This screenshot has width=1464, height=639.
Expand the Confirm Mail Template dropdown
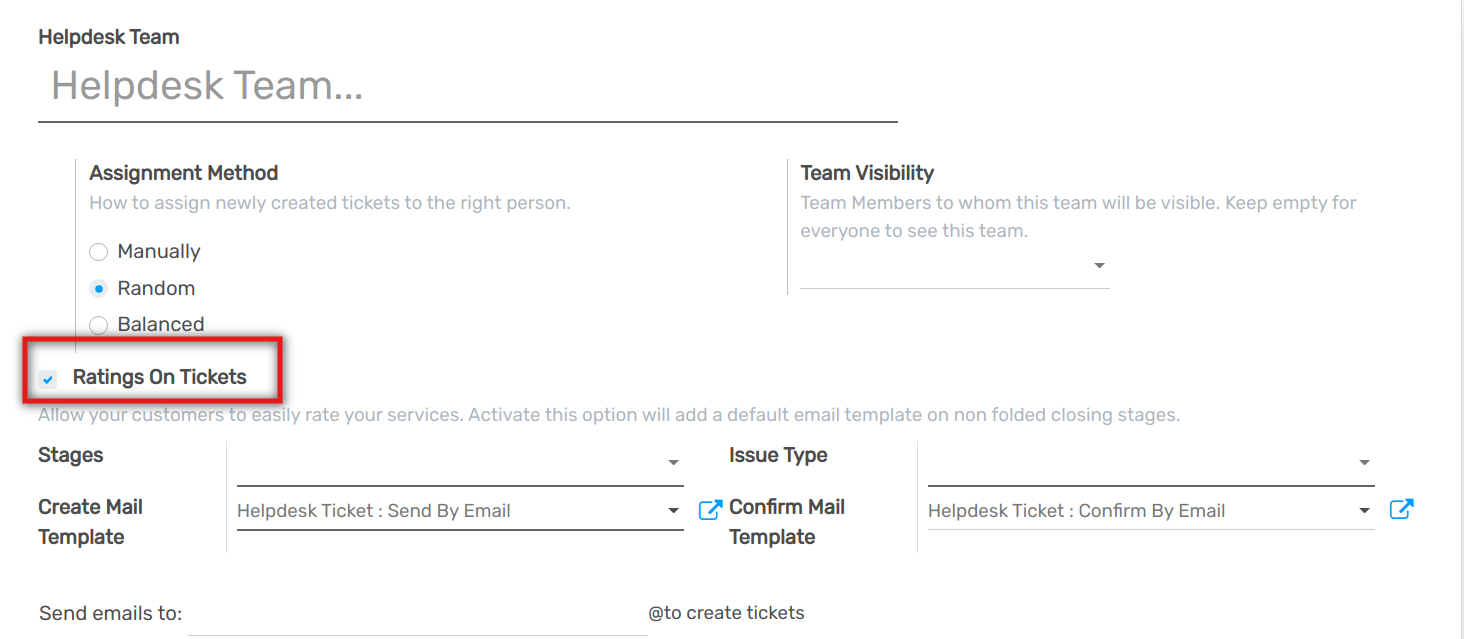tap(1364, 510)
